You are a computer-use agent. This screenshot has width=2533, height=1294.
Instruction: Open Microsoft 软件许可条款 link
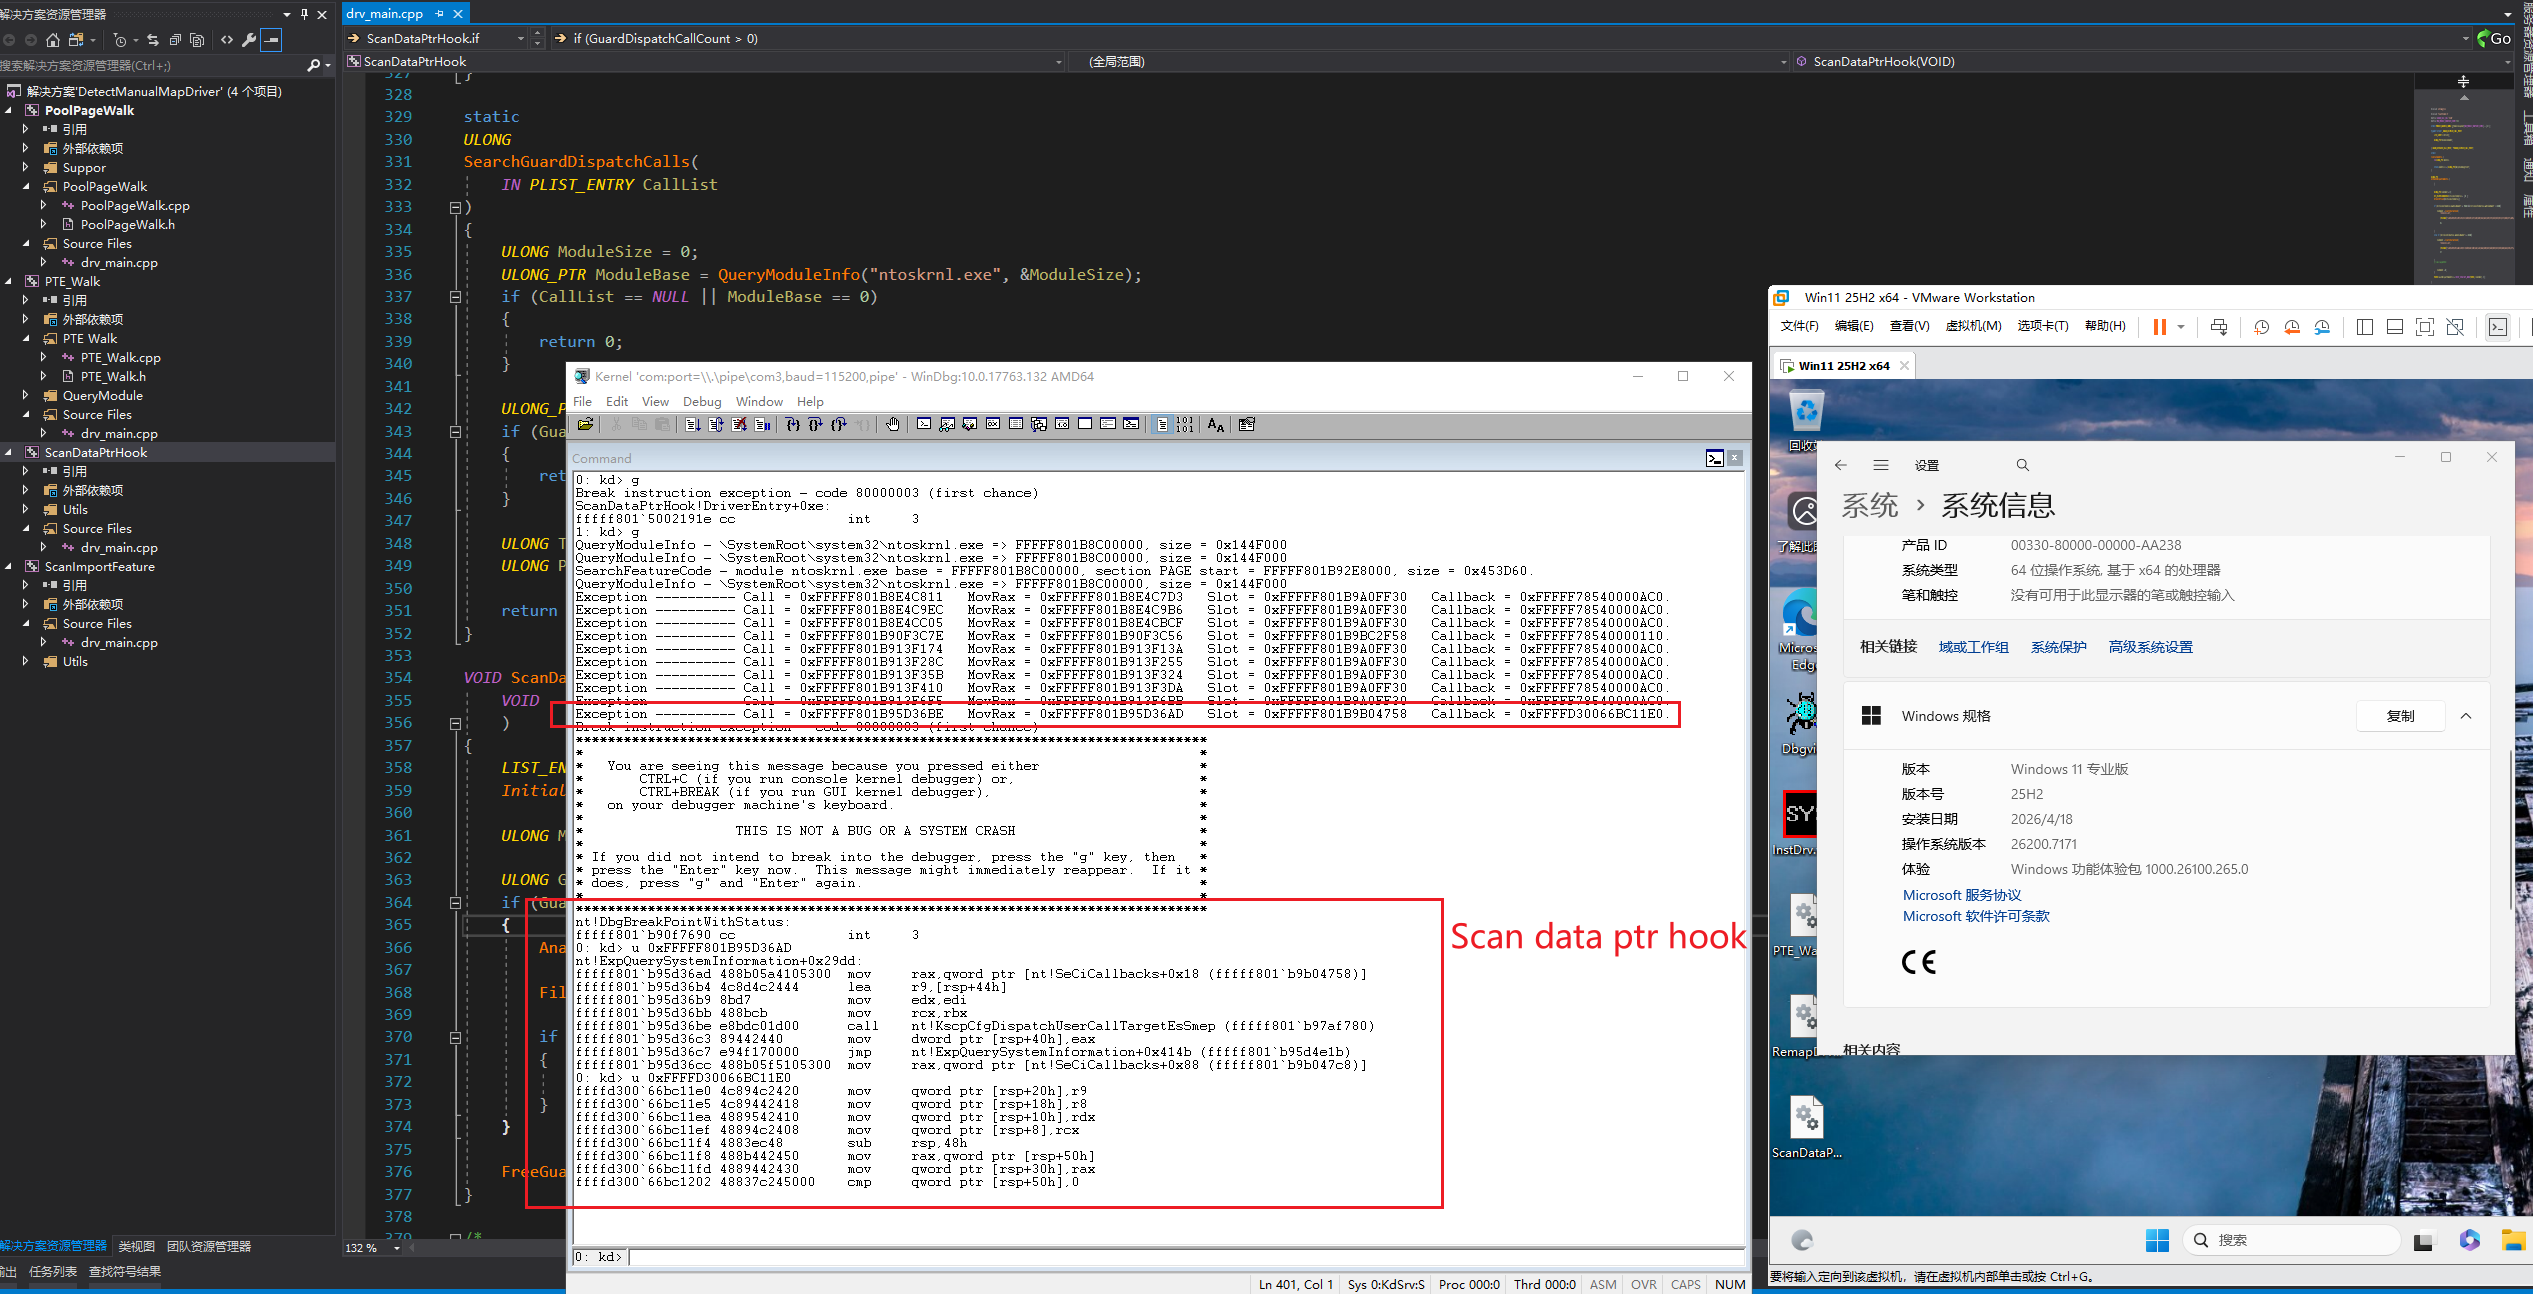coord(1976,916)
